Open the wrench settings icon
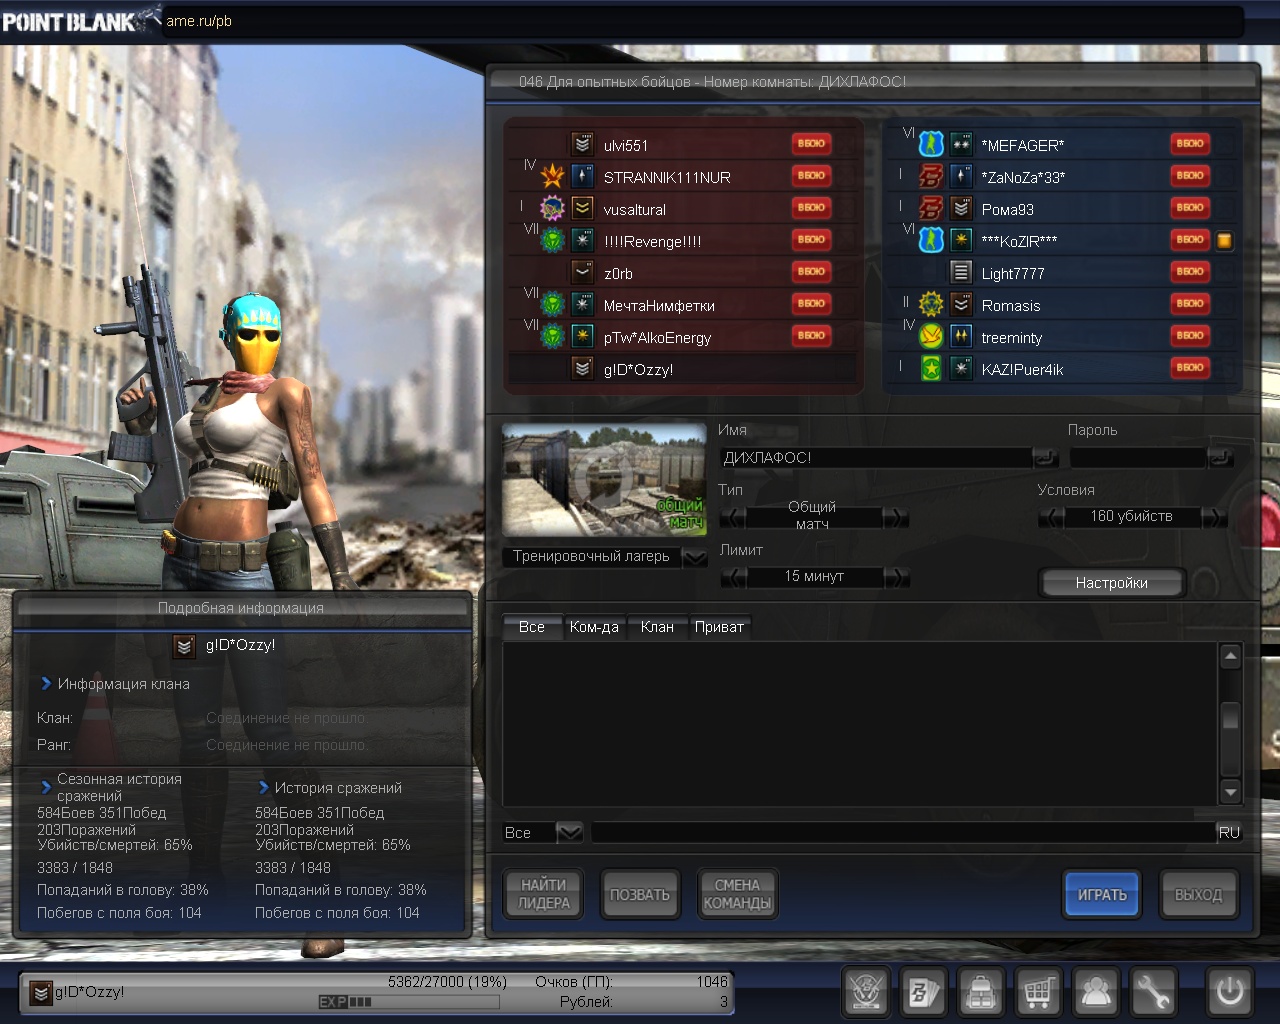 [1153, 992]
